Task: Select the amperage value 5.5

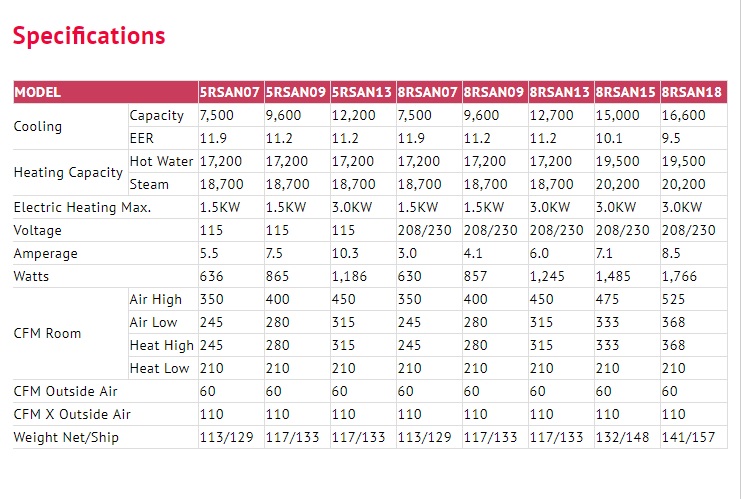Action: pyautogui.click(x=209, y=254)
